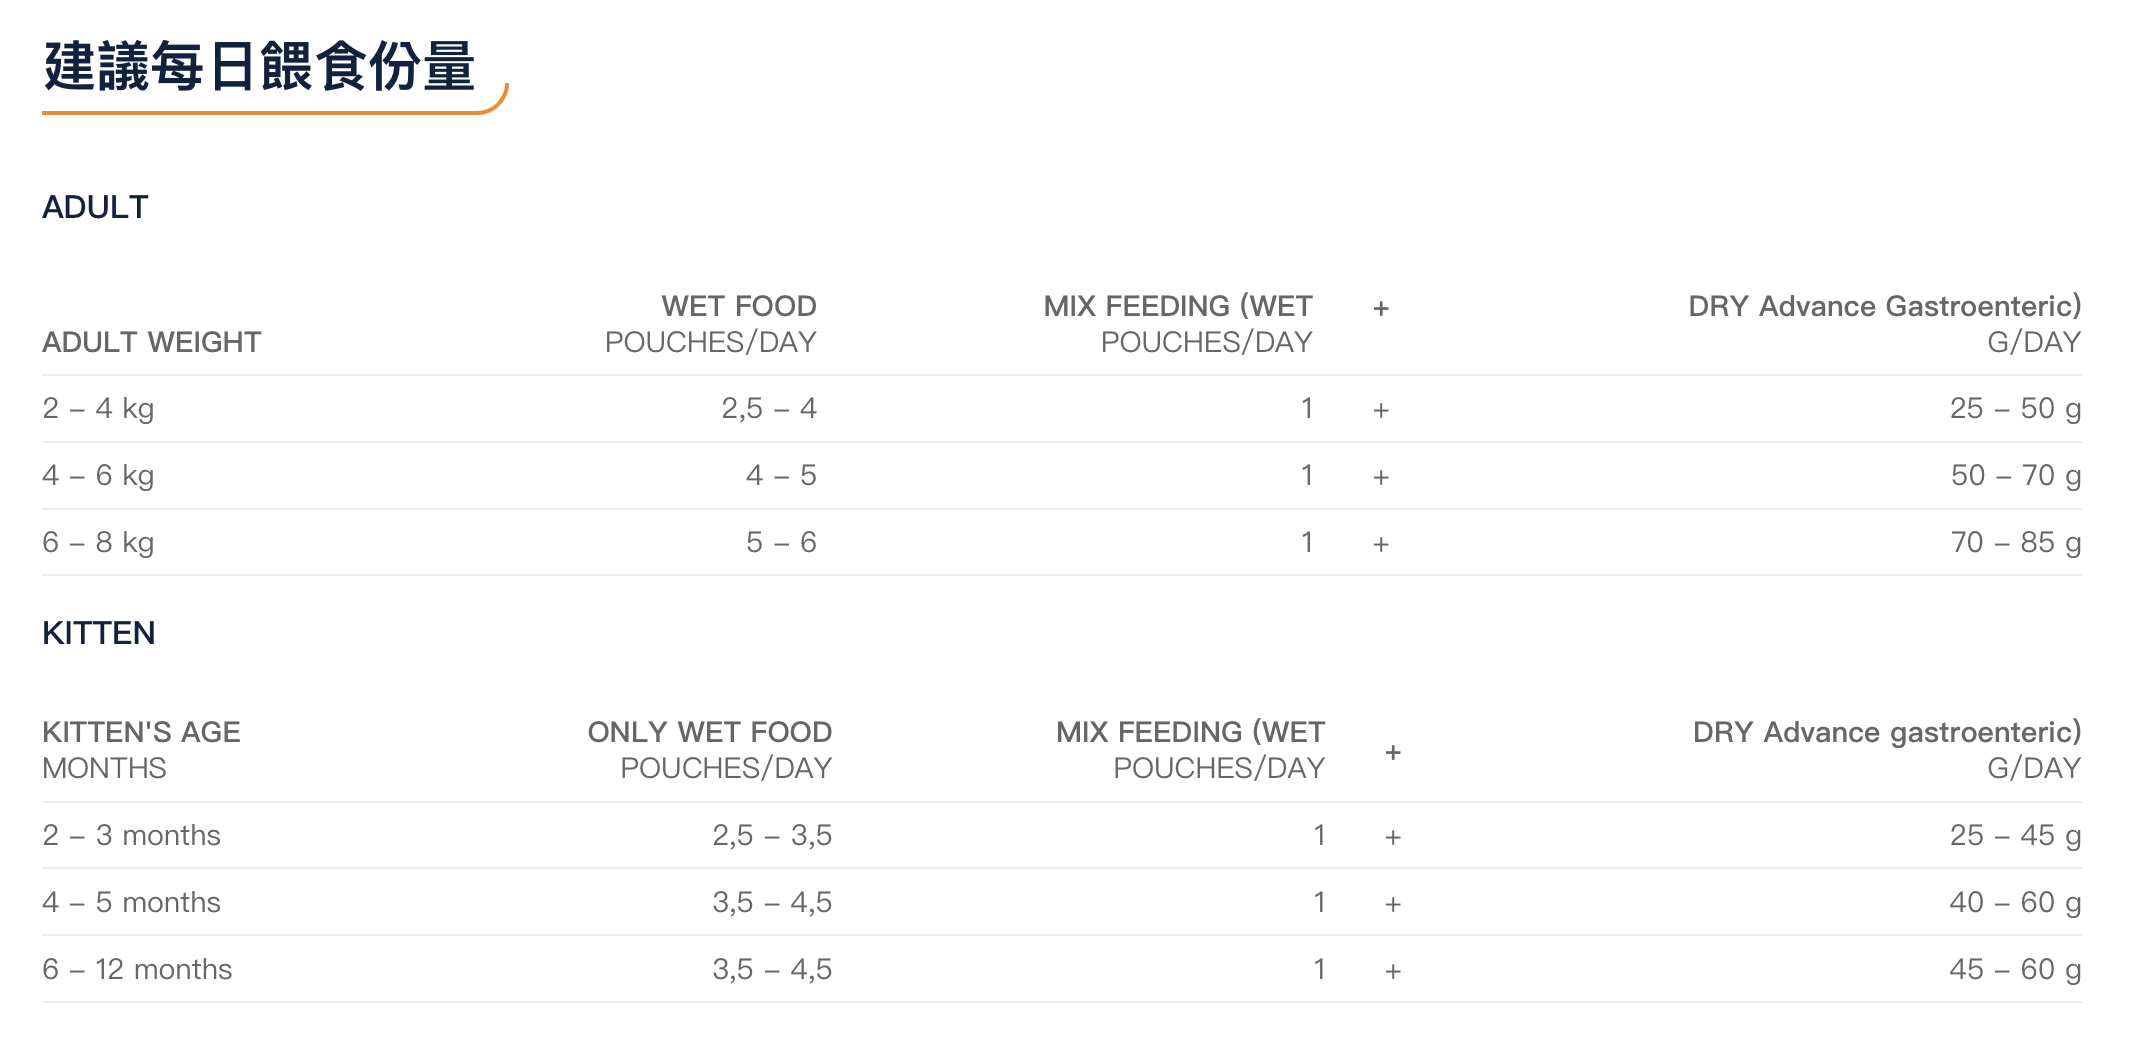The width and height of the screenshot is (2140, 1058).
Task: Select the 50 – 70 g dry value
Action: 2014,475
